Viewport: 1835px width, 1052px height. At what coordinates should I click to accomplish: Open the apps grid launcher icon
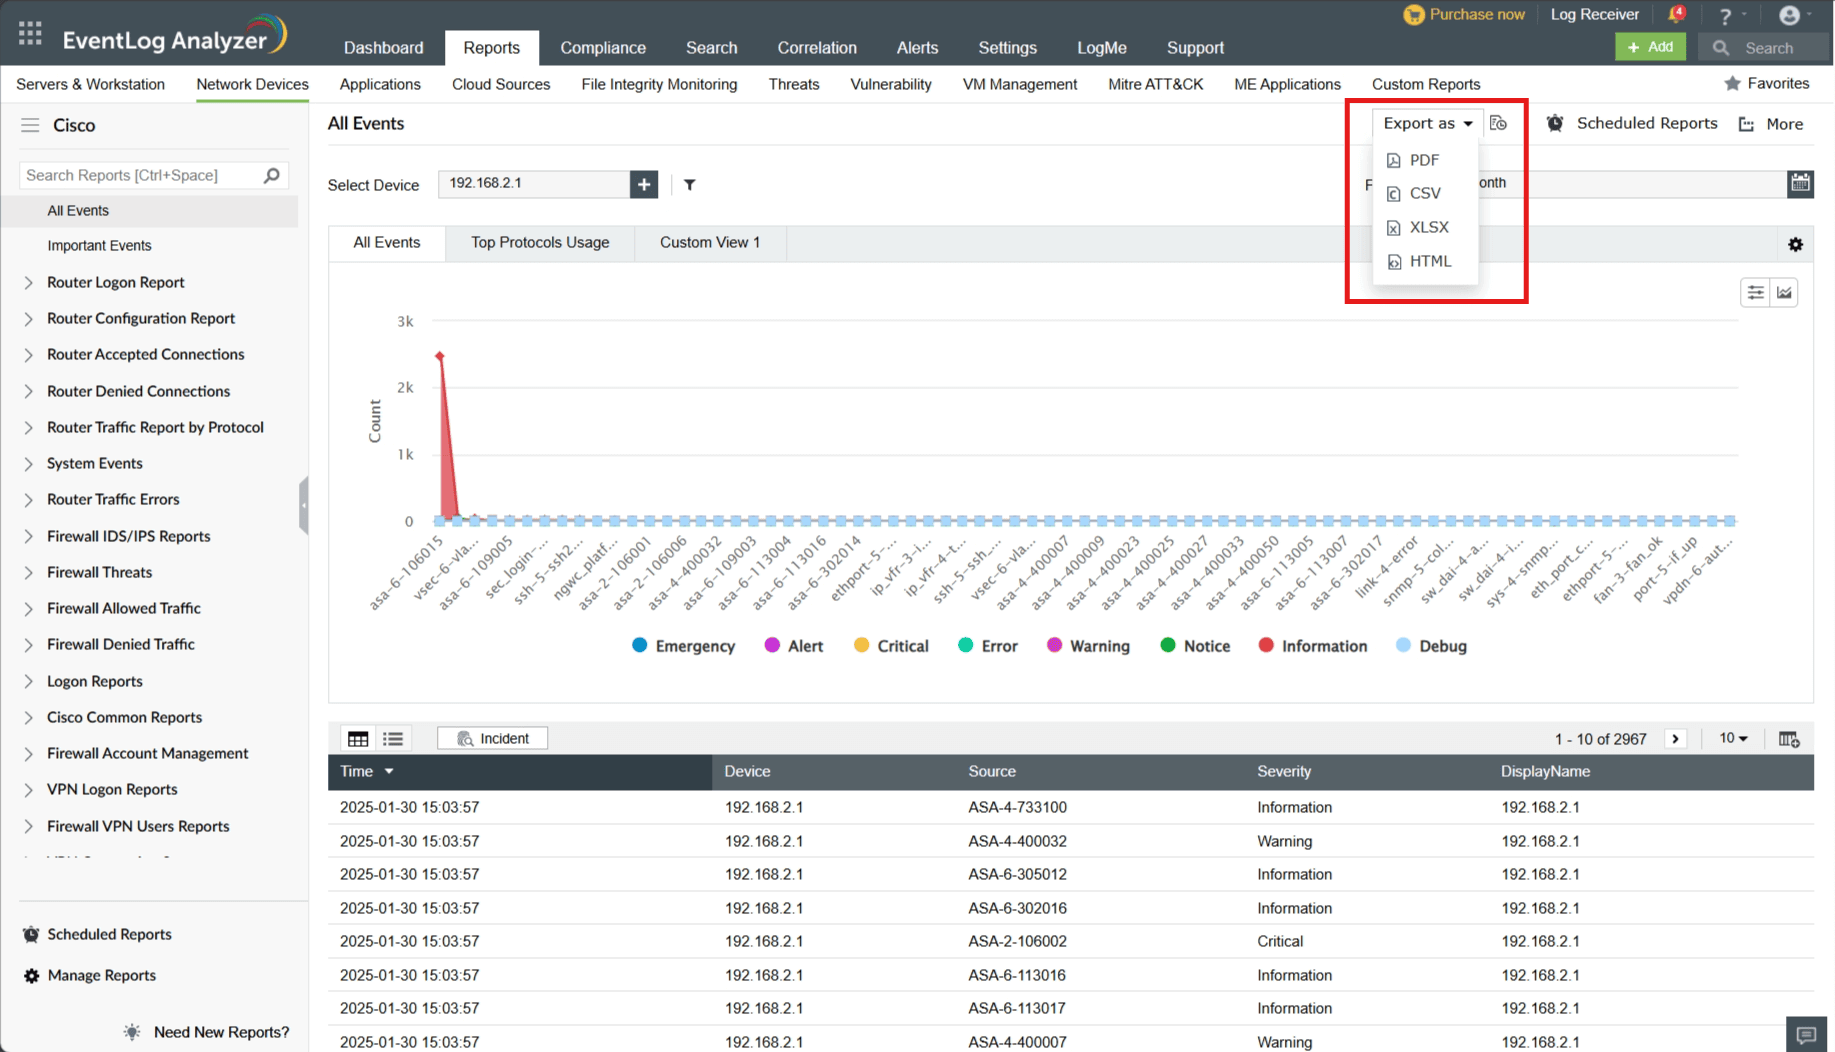[30, 34]
